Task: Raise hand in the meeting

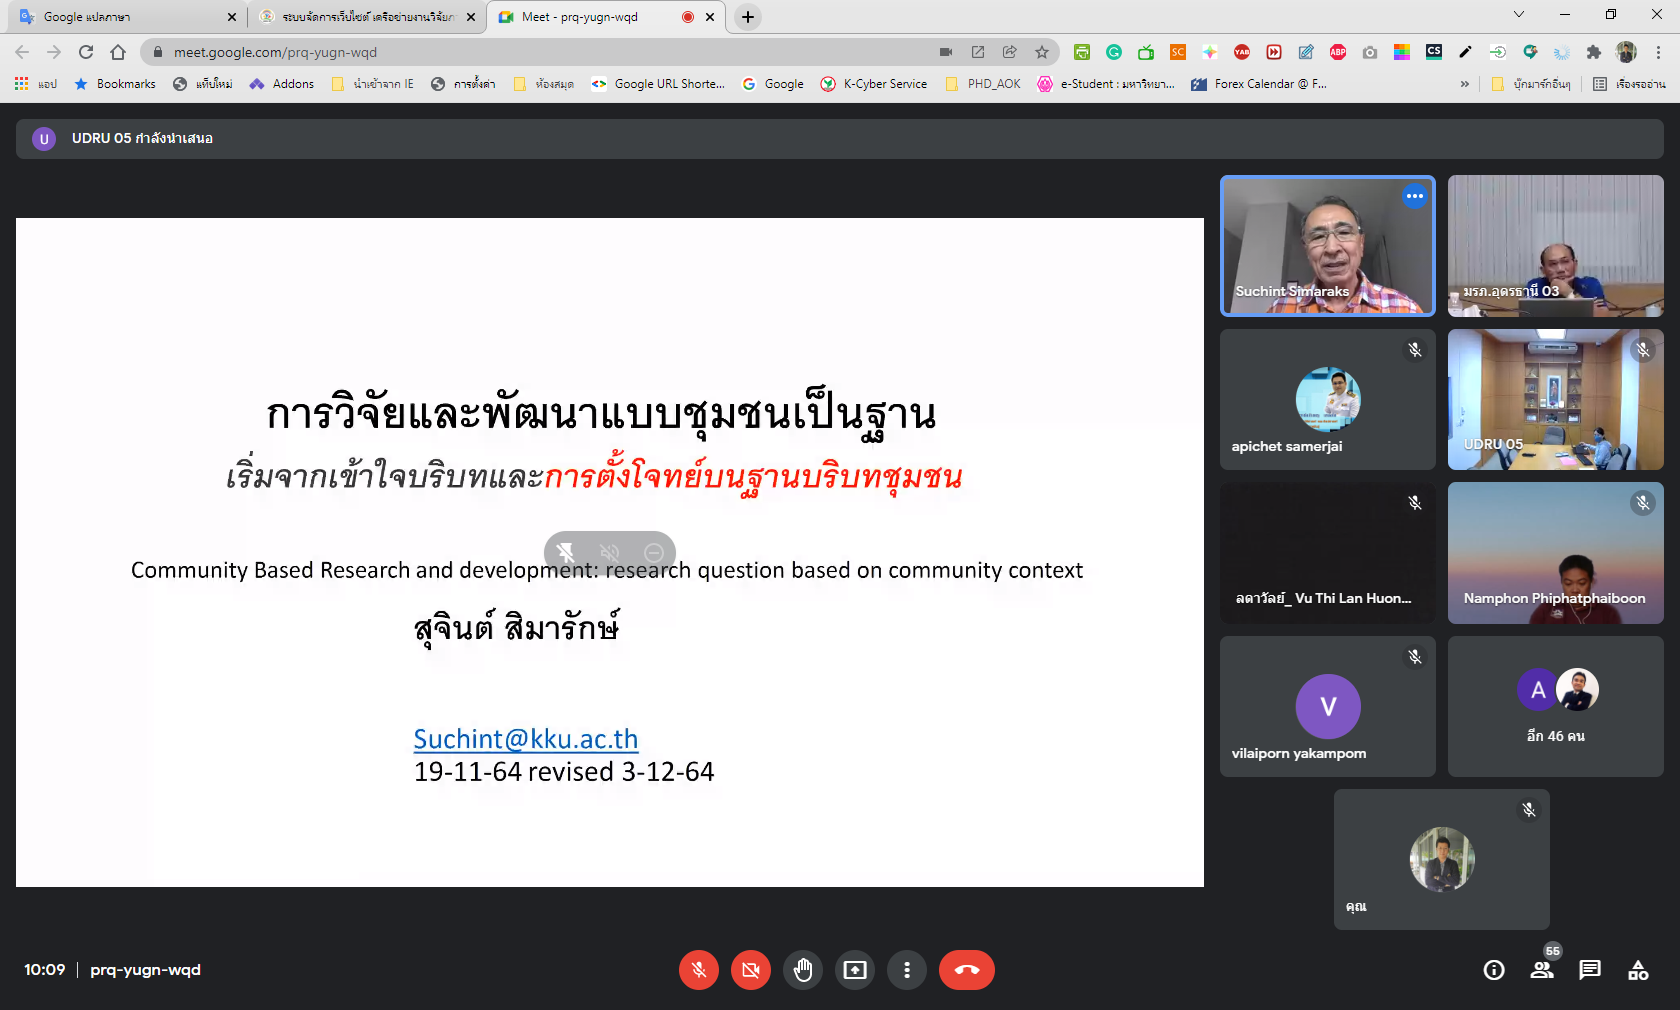Action: click(x=803, y=970)
